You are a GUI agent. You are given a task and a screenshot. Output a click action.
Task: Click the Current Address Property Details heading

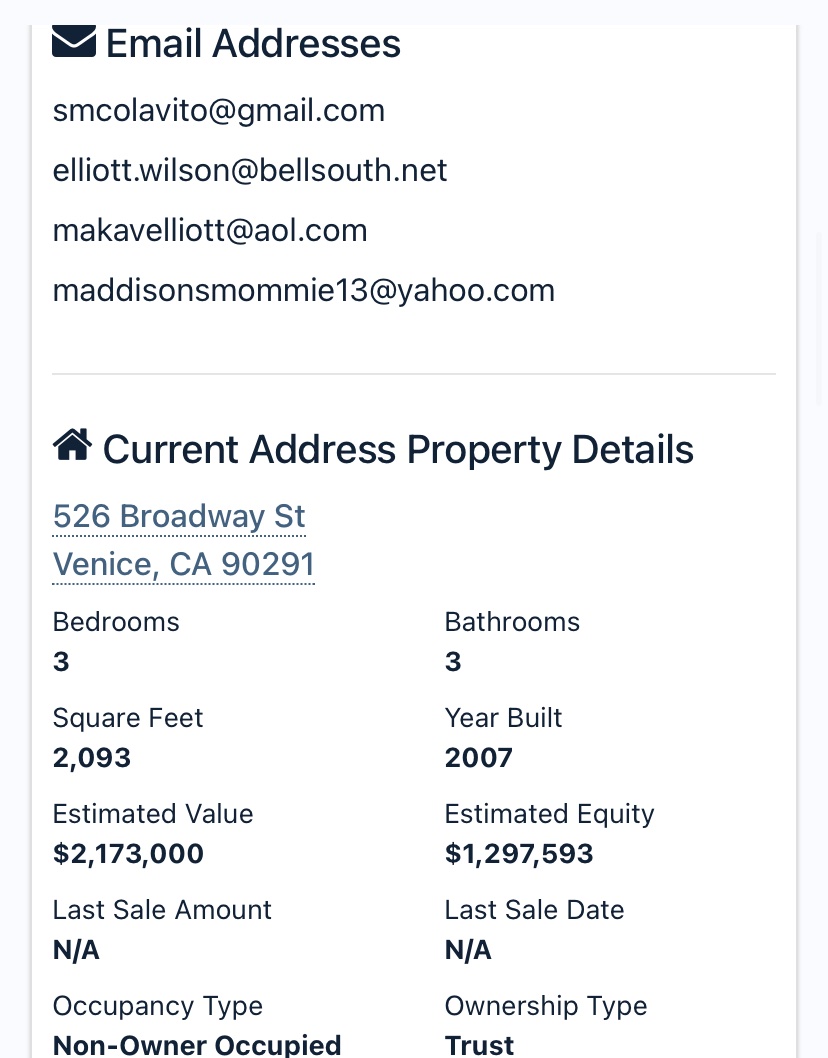(398, 449)
